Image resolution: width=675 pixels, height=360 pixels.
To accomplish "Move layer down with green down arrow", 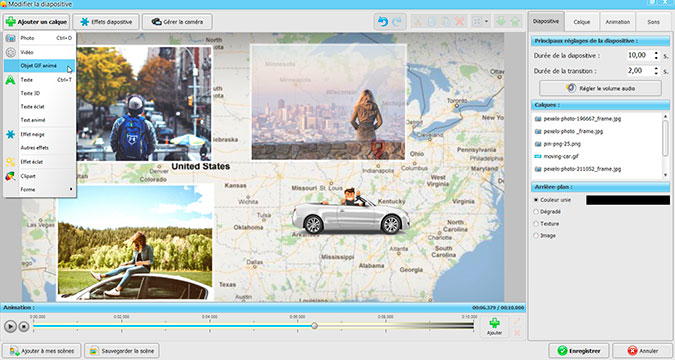I will pyautogui.click(x=501, y=22).
